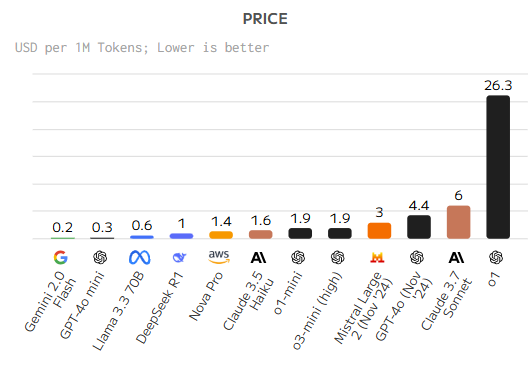529x371 pixels.
Task: Click the OpenAI logo above o1
Action: (496, 258)
